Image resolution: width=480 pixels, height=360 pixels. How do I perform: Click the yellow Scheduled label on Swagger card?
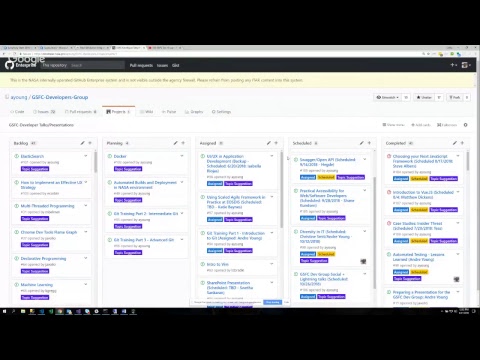coord(326,177)
